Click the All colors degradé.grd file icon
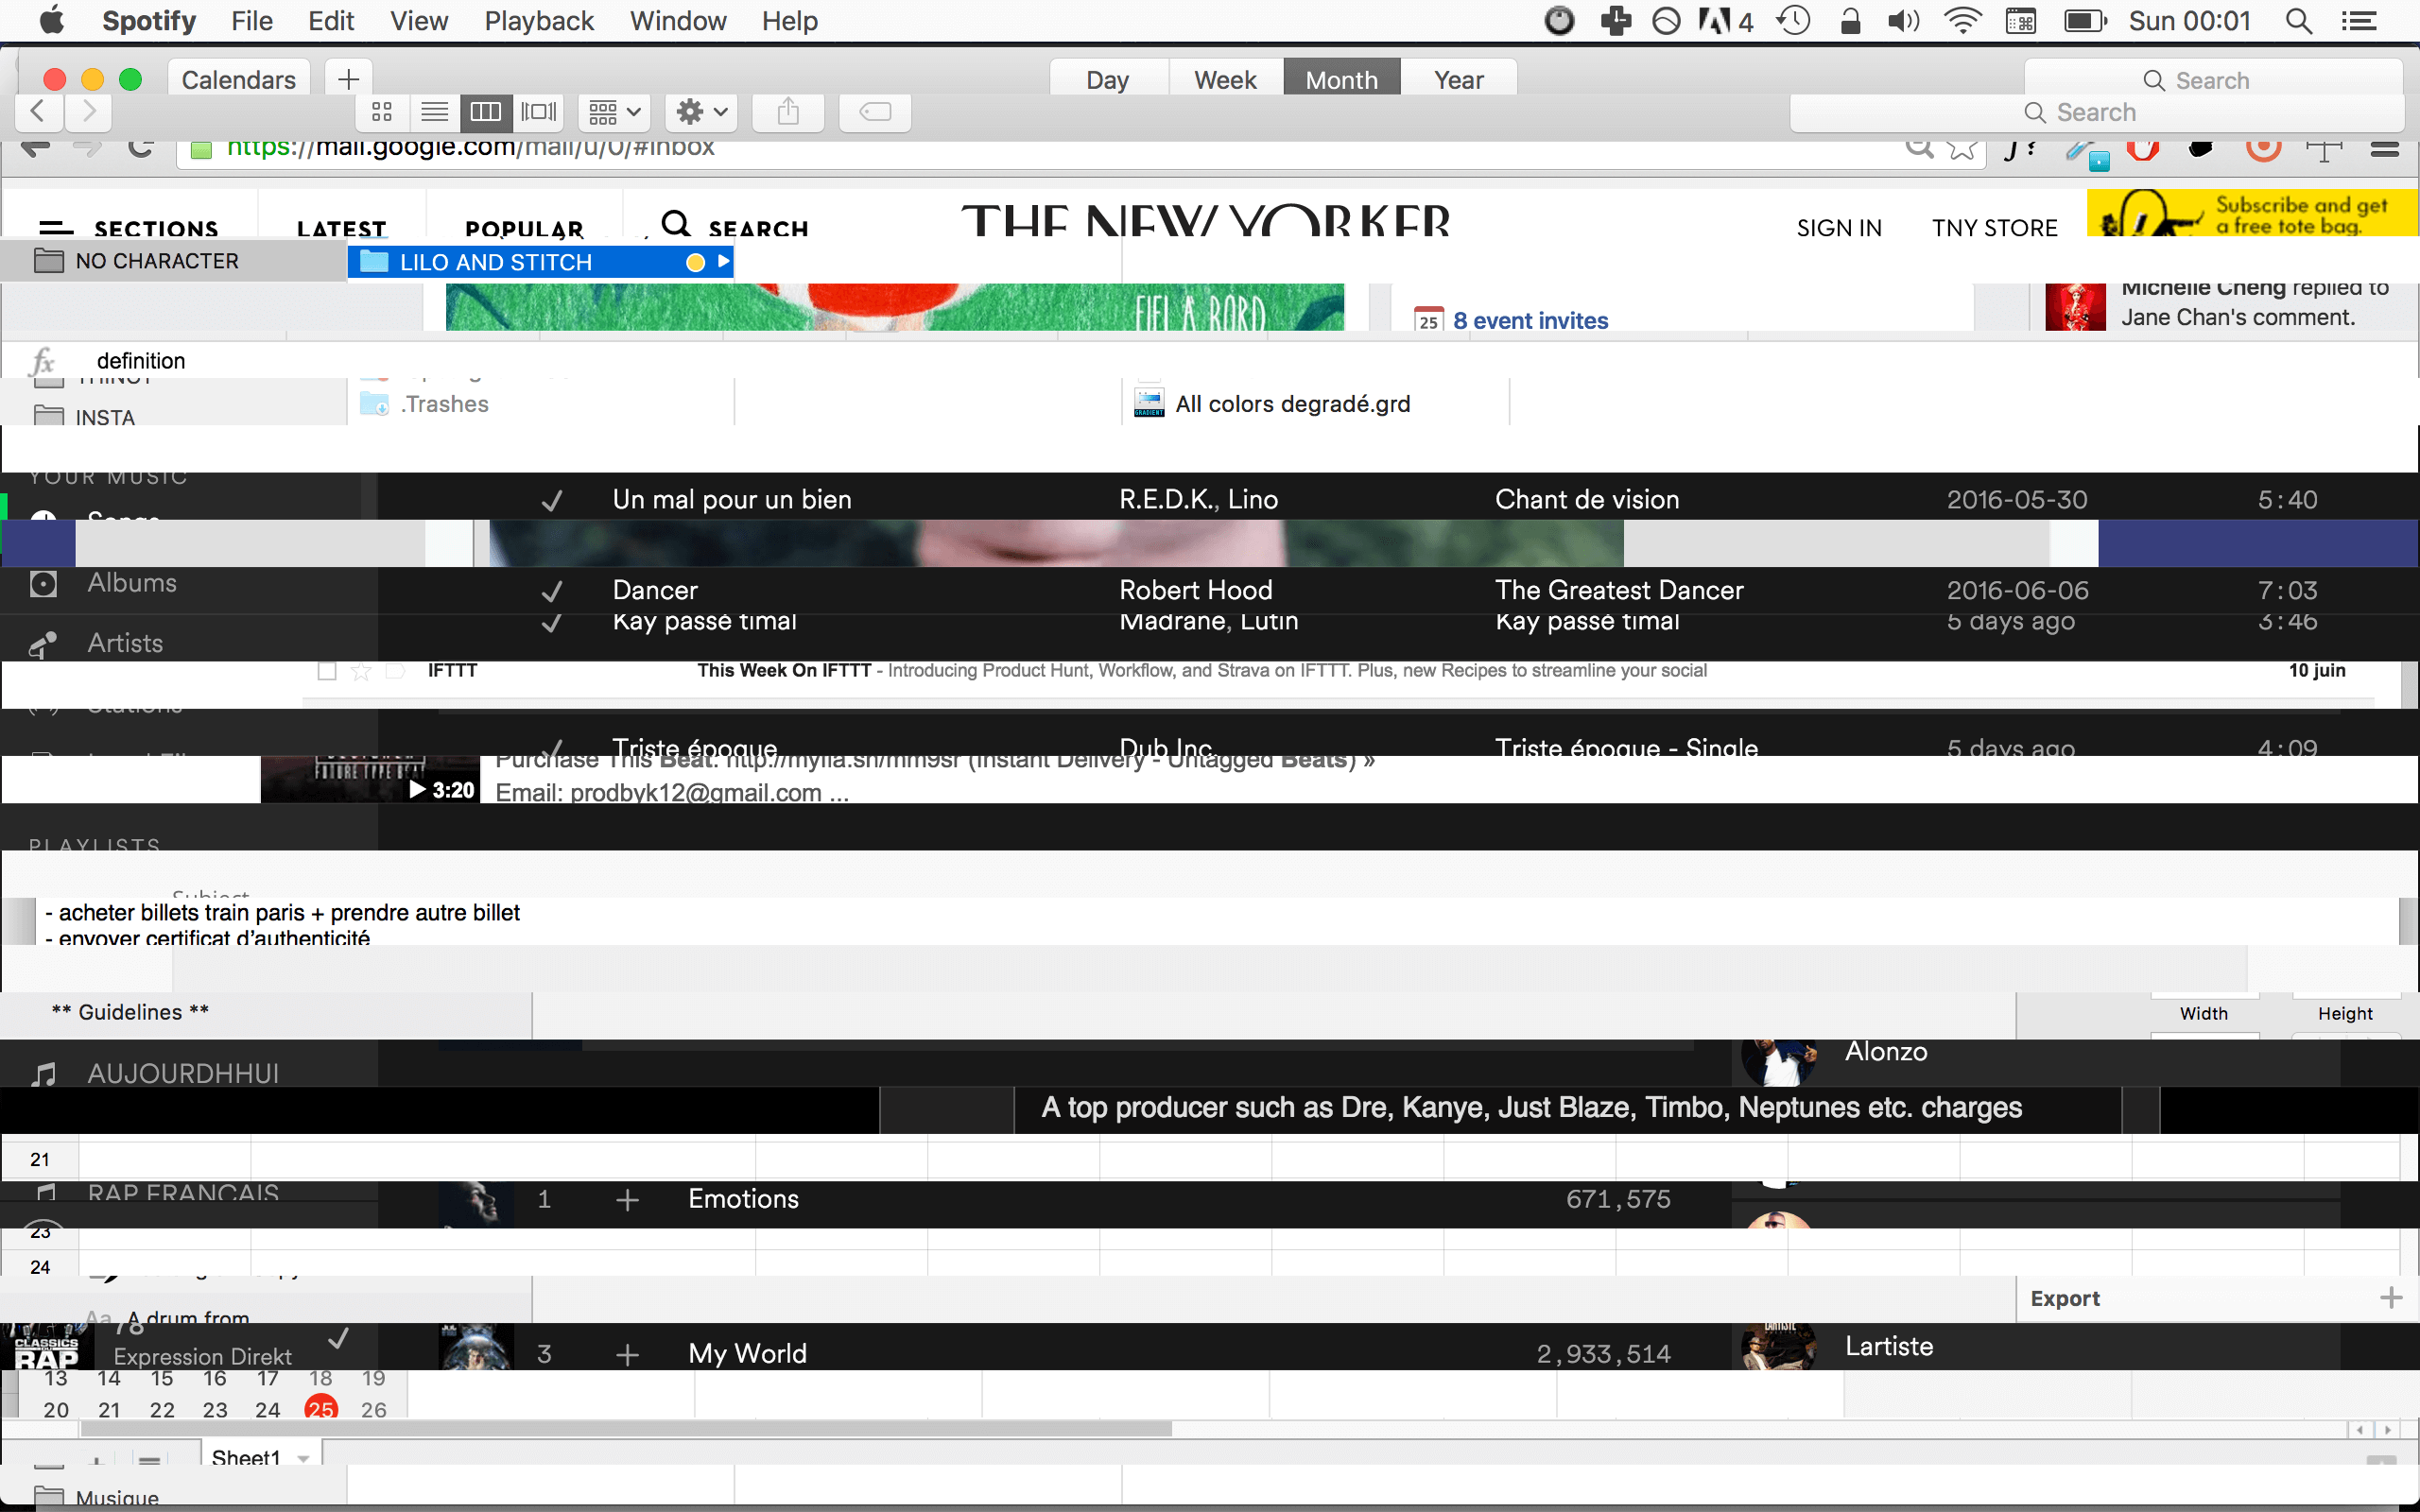 click(1149, 404)
